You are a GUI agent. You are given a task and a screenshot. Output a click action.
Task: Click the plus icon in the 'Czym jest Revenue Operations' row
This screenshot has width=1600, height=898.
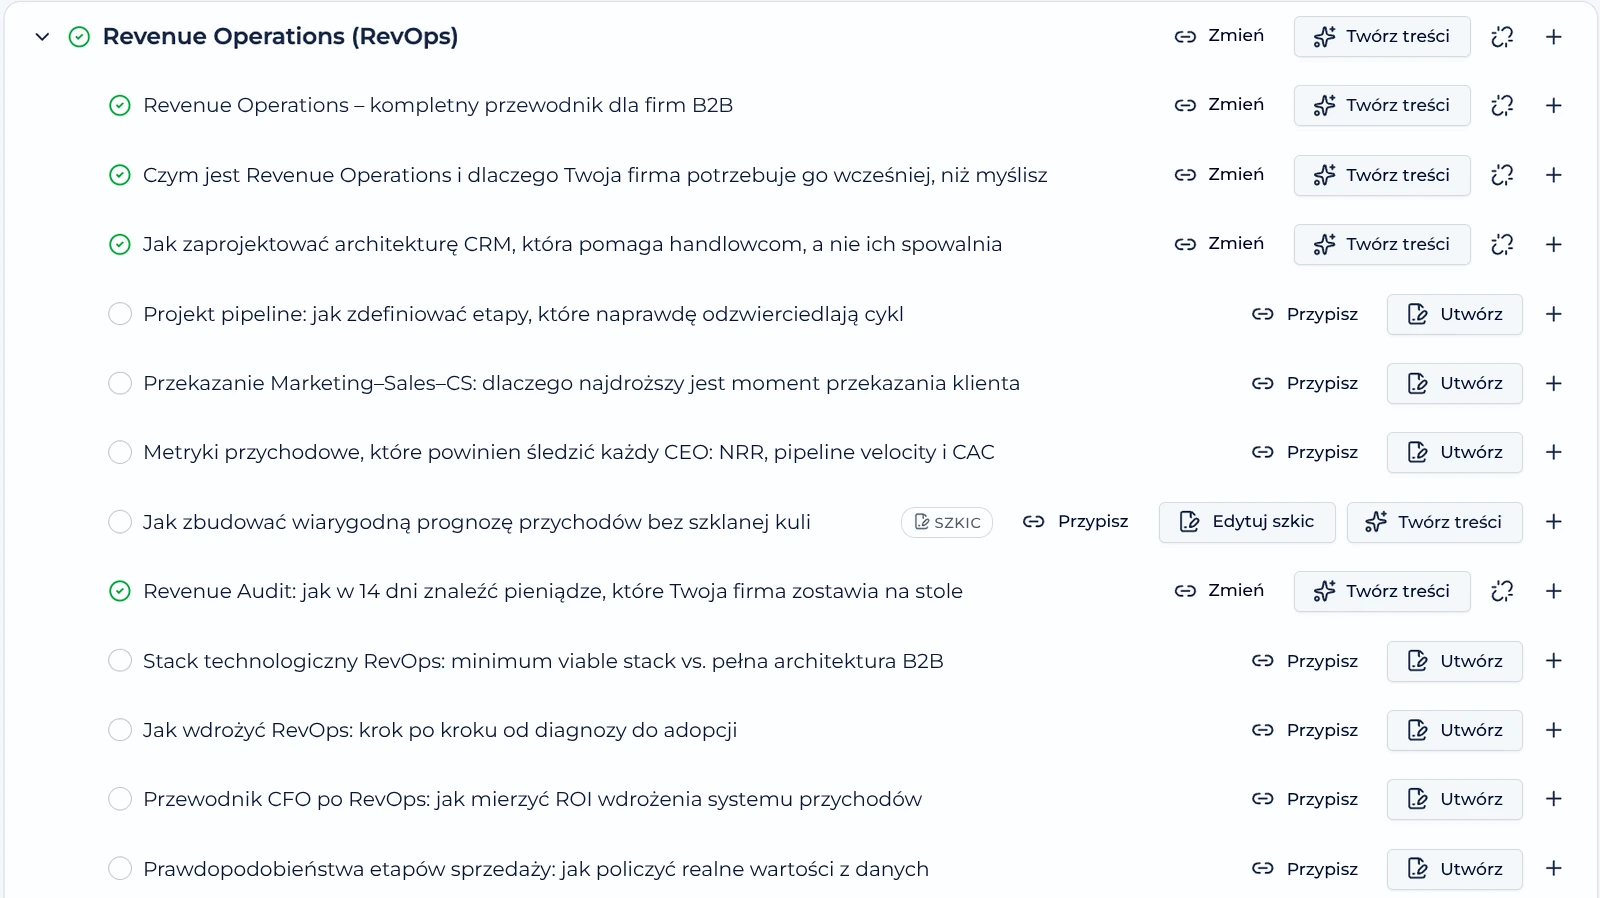click(1554, 175)
